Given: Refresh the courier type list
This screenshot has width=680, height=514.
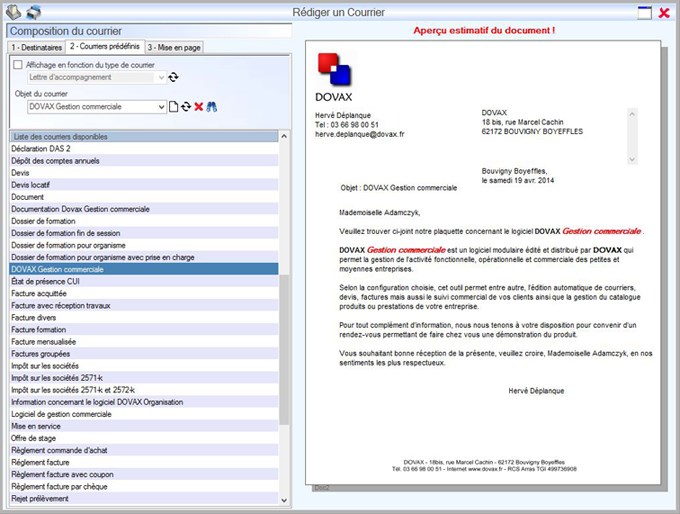Looking at the screenshot, I should [173, 77].
